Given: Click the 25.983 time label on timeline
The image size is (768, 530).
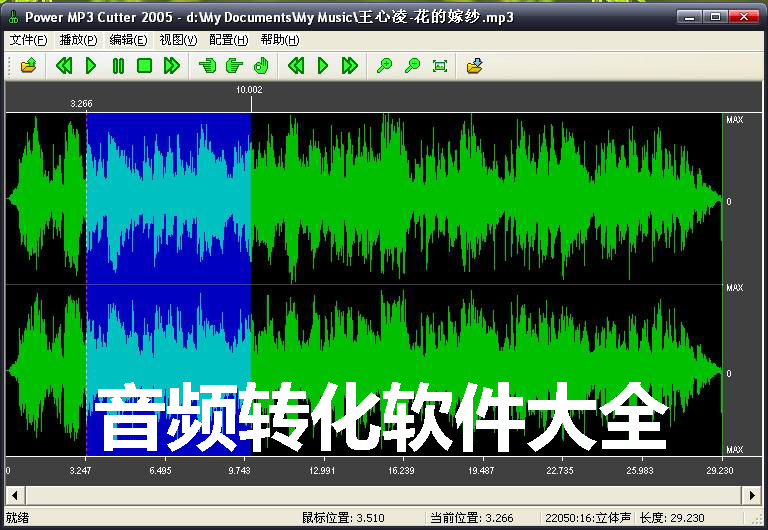Looking at the screenshot, I should point(640,470).
